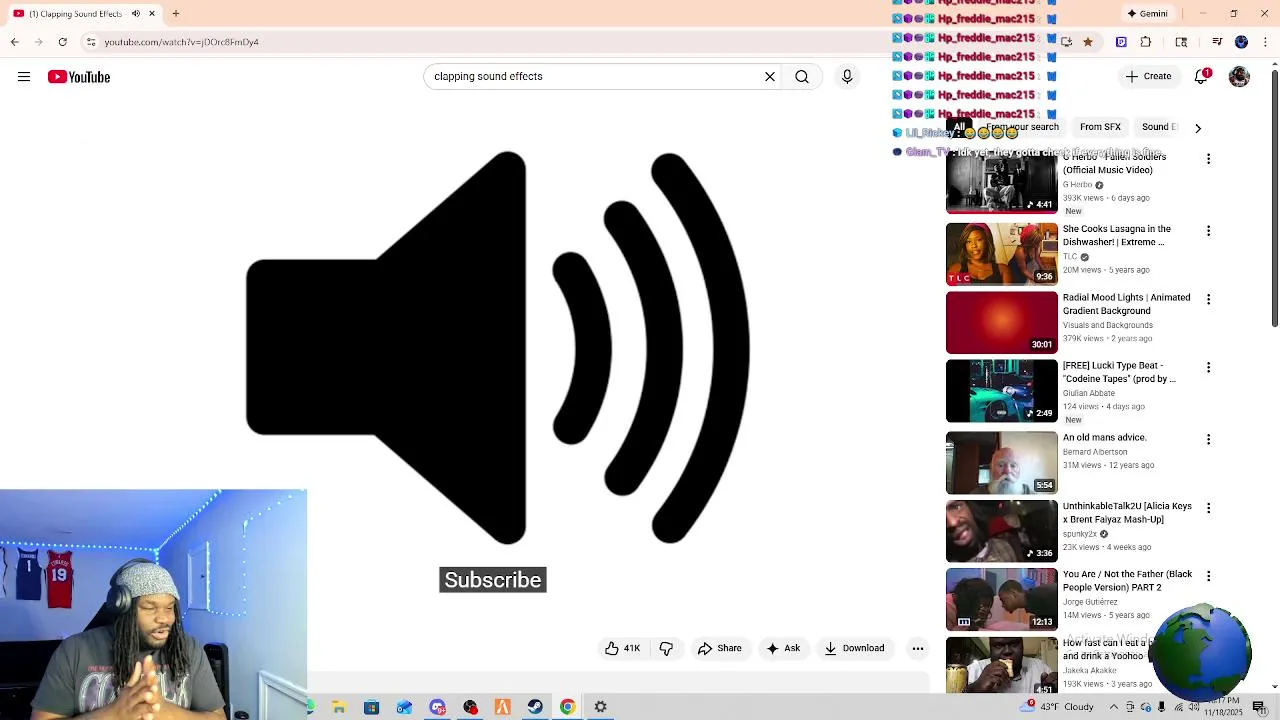Show hidden tray icons chevron
Viewport: 1280px width, 720px height.
[1113, 707]
